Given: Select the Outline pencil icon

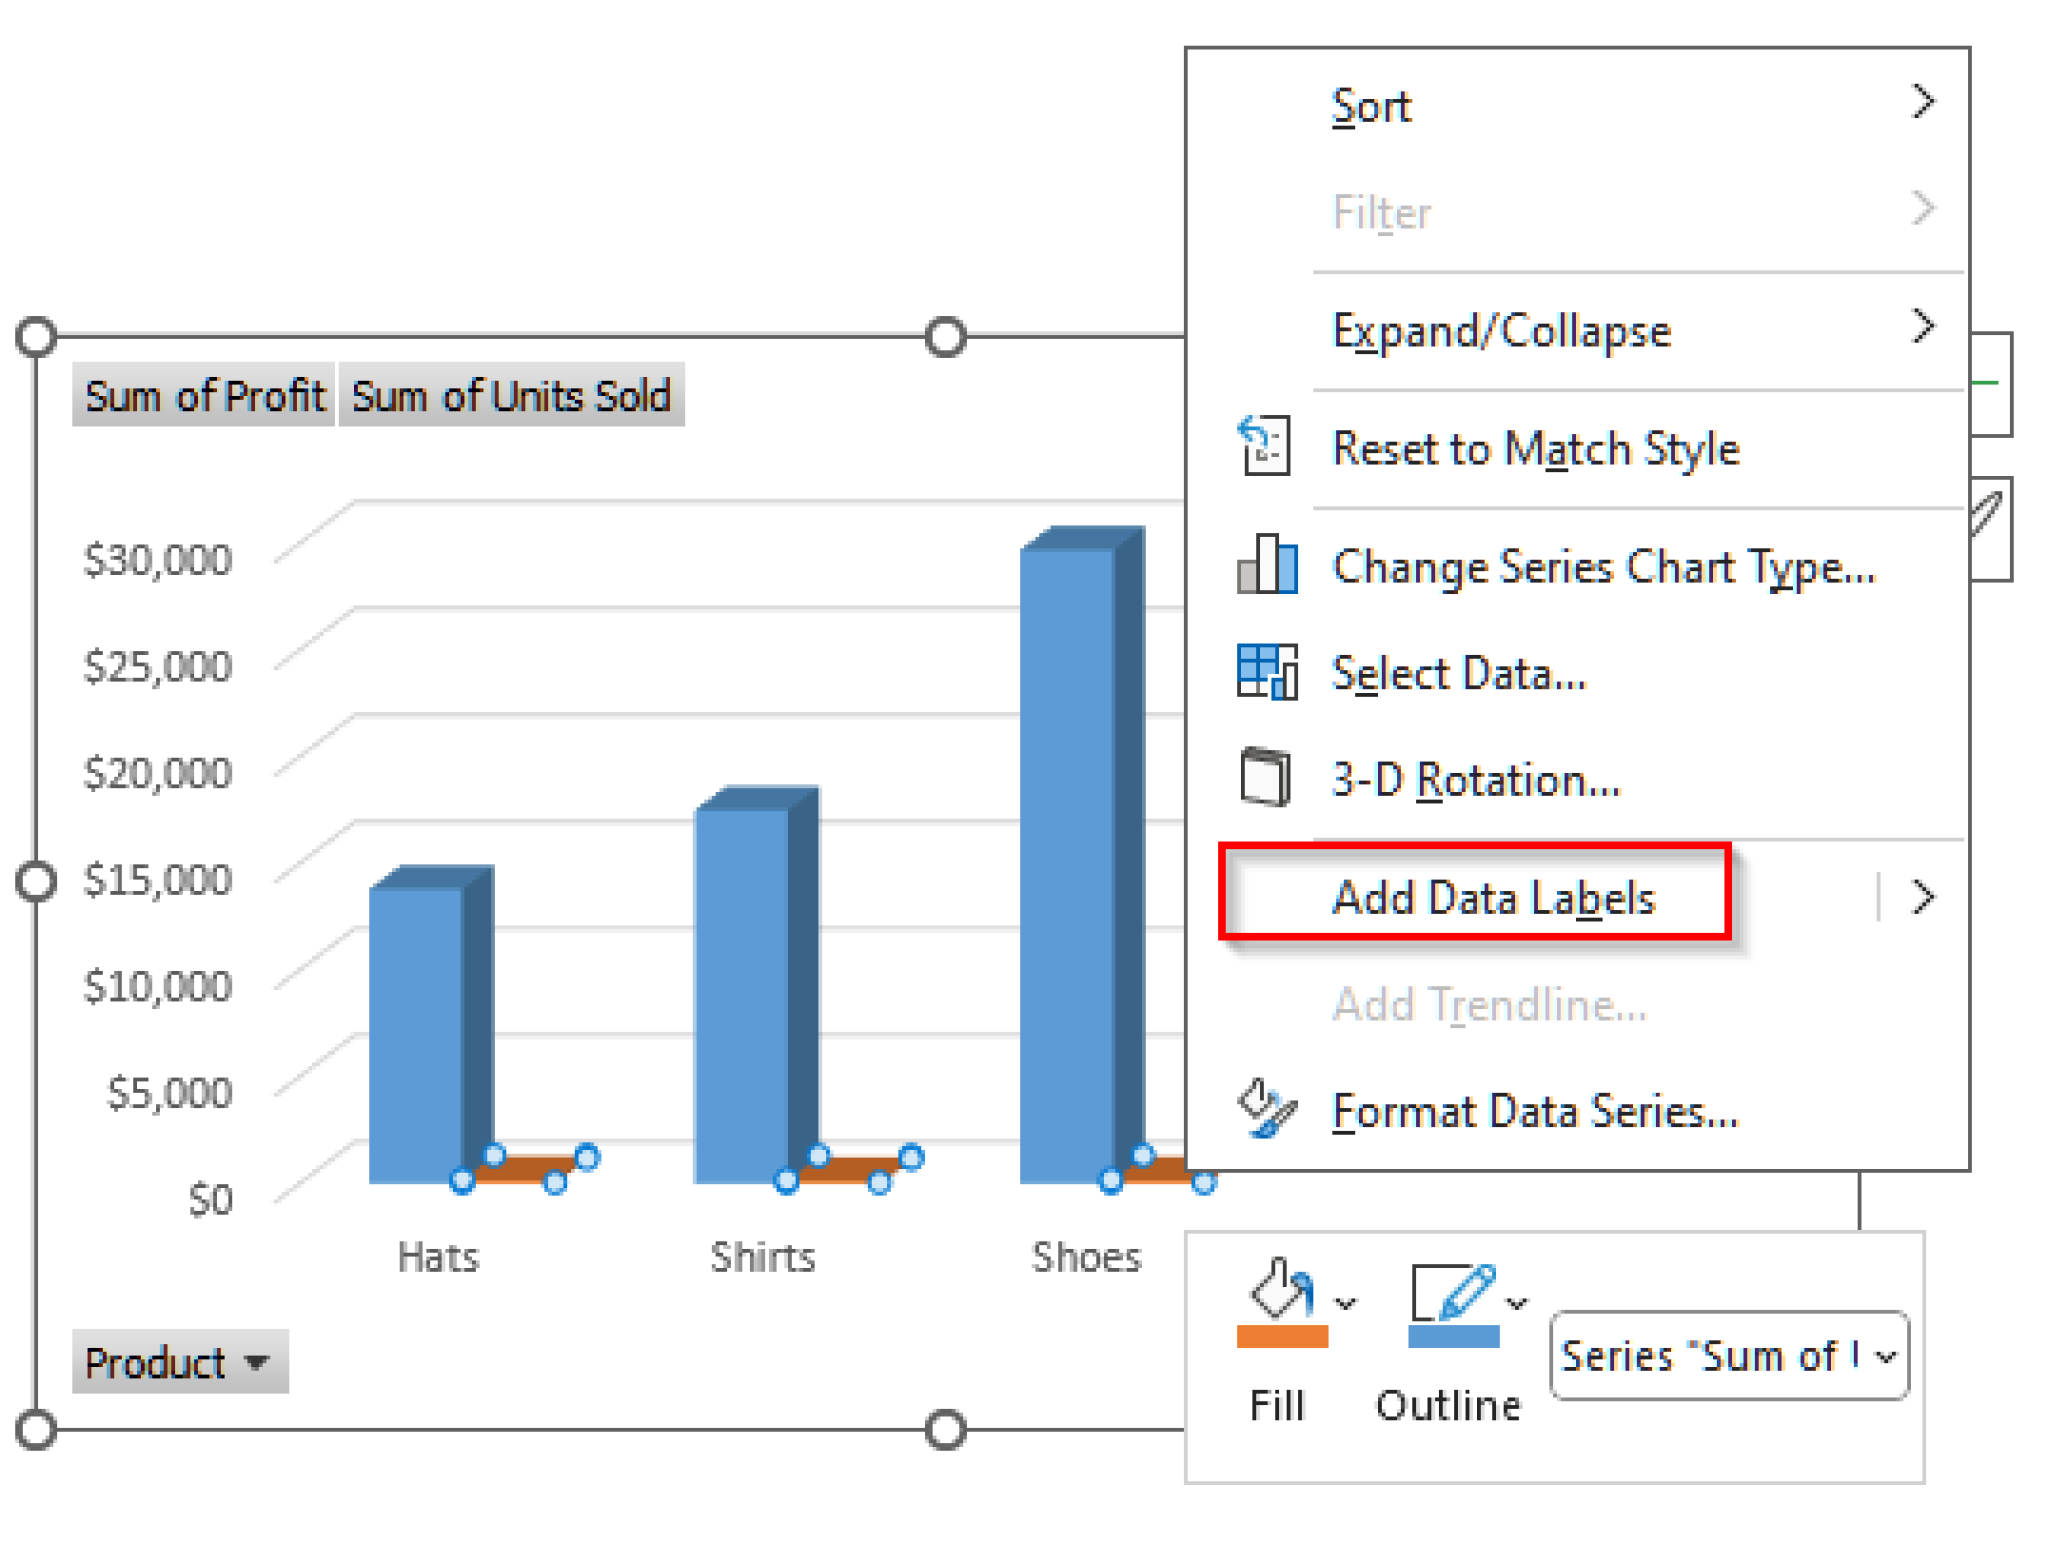Looking at the screenshot, I should pos(1452,1292).
